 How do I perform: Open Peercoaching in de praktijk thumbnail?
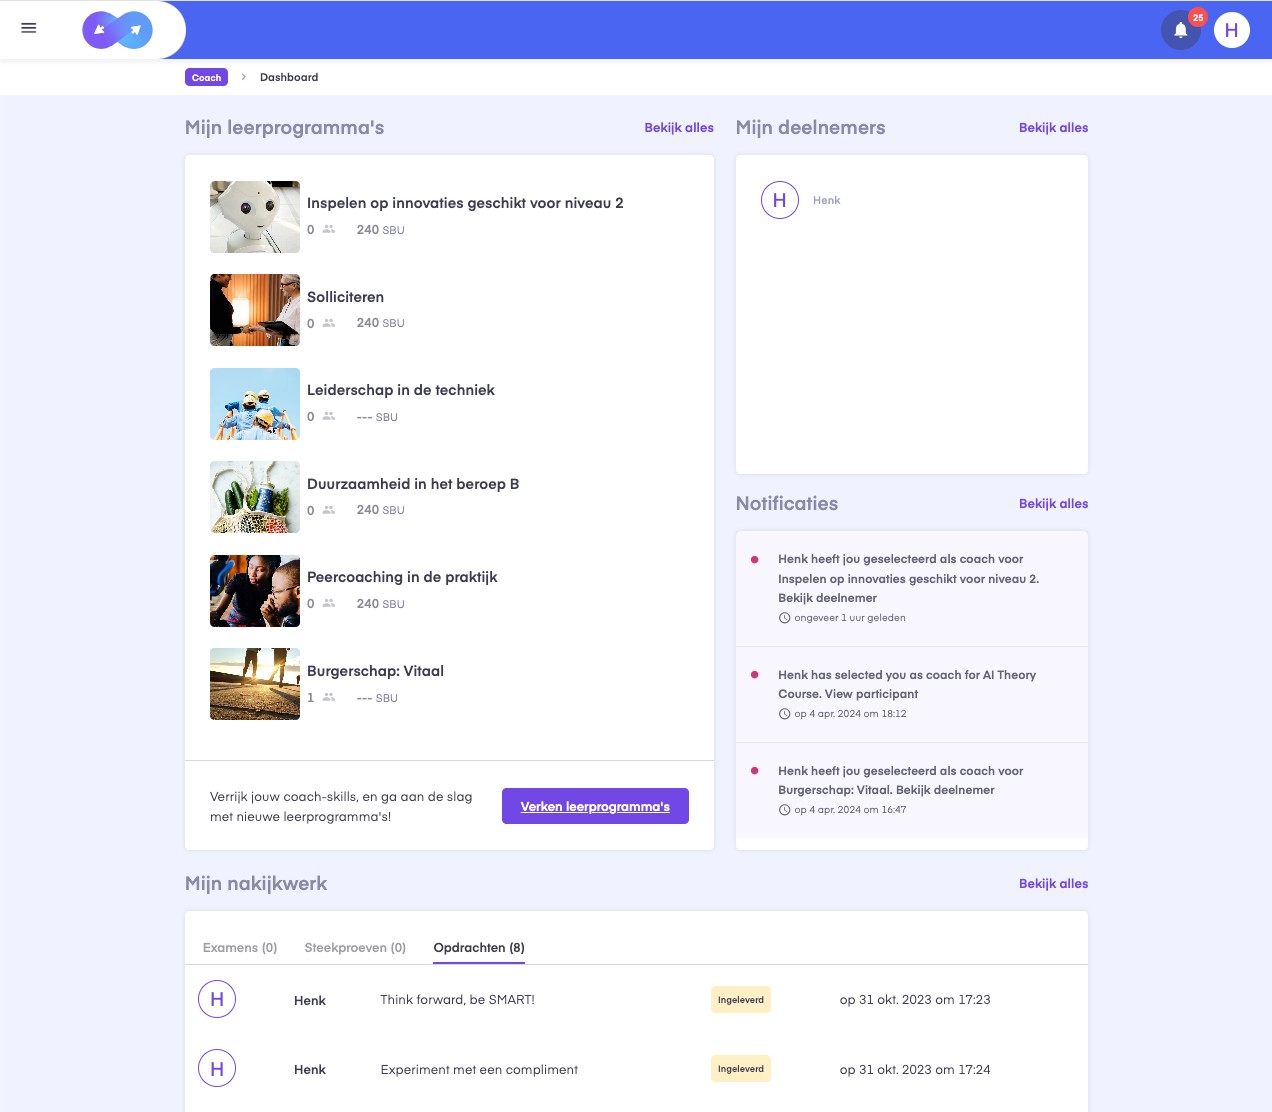[255, 591]
